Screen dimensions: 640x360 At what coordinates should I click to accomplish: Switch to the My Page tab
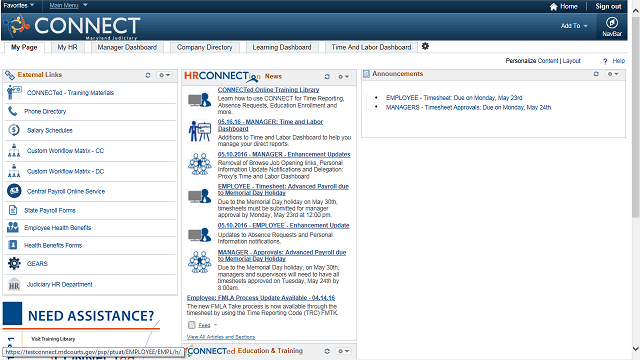tap(24, 47)
